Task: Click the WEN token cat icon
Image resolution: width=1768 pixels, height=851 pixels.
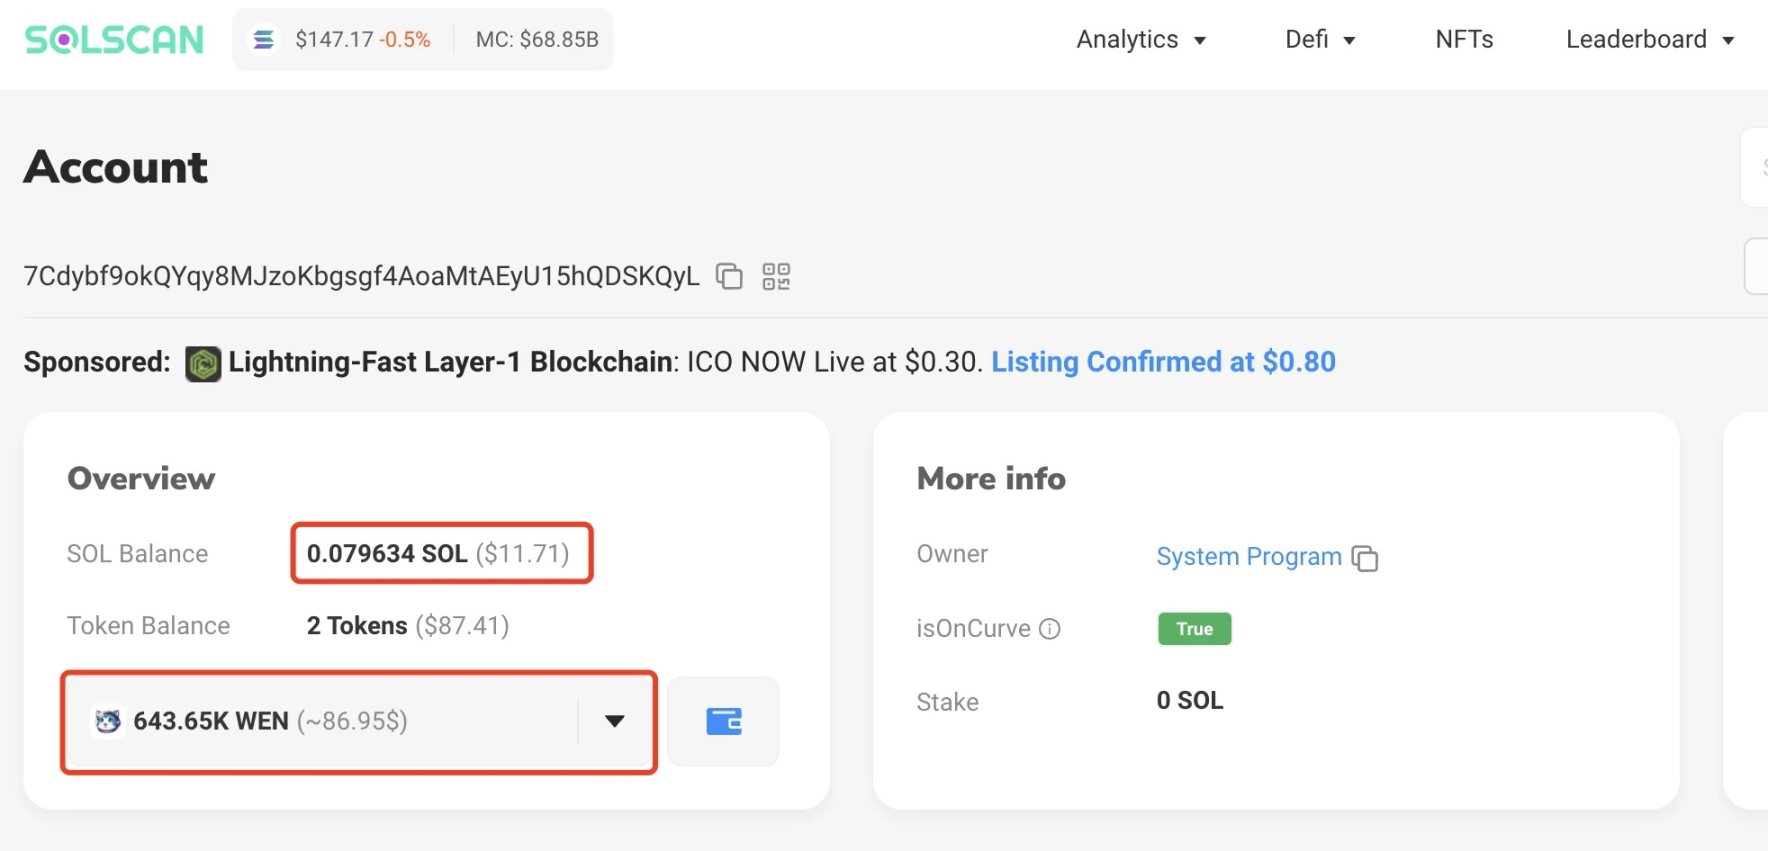Action: [x=108, y=721]
